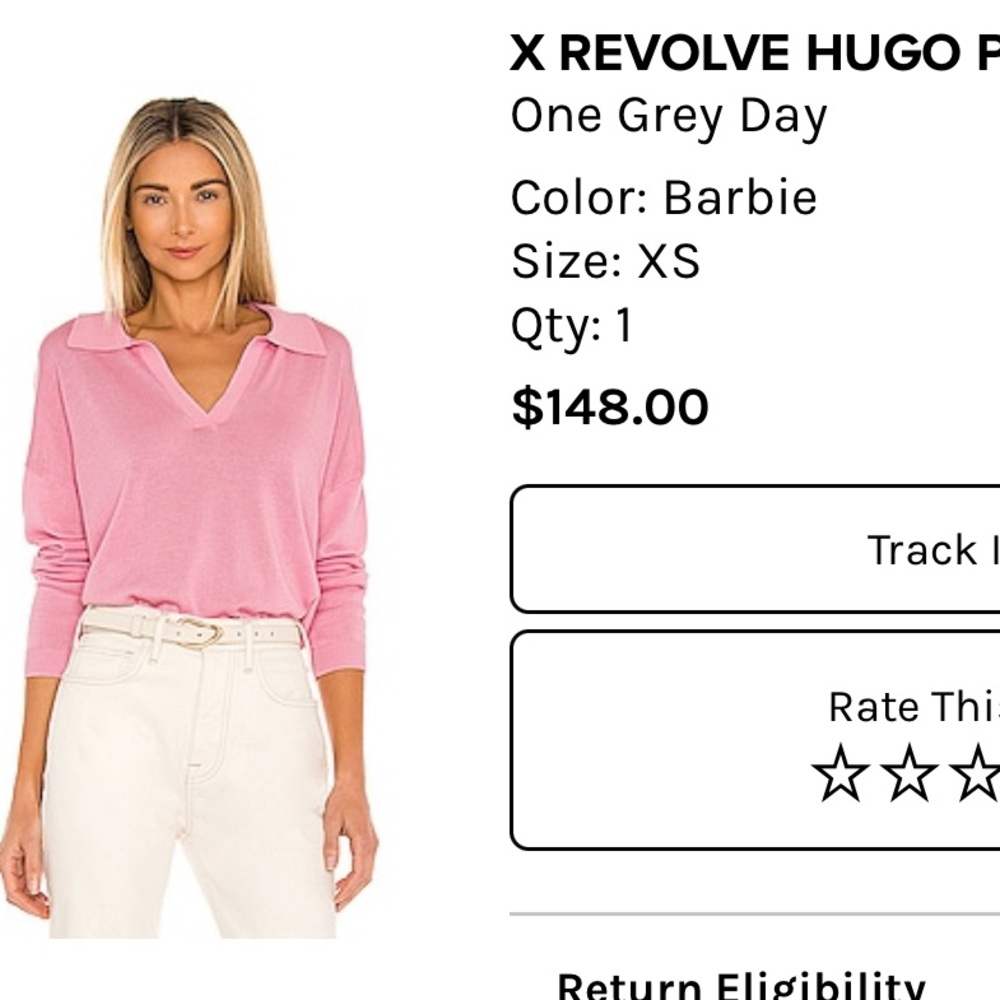Click the XS size value
1000x1000 pixels.
tap(668, 261)
